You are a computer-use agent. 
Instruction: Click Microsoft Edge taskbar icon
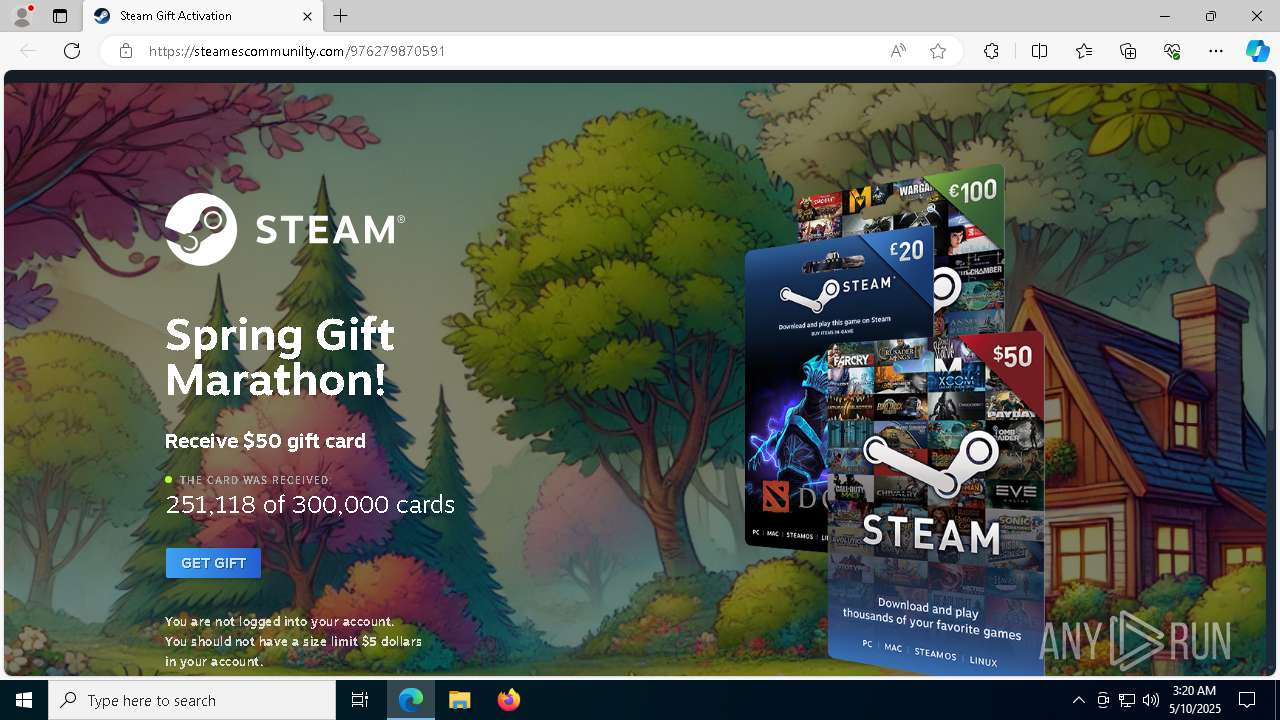click(411, 700)
